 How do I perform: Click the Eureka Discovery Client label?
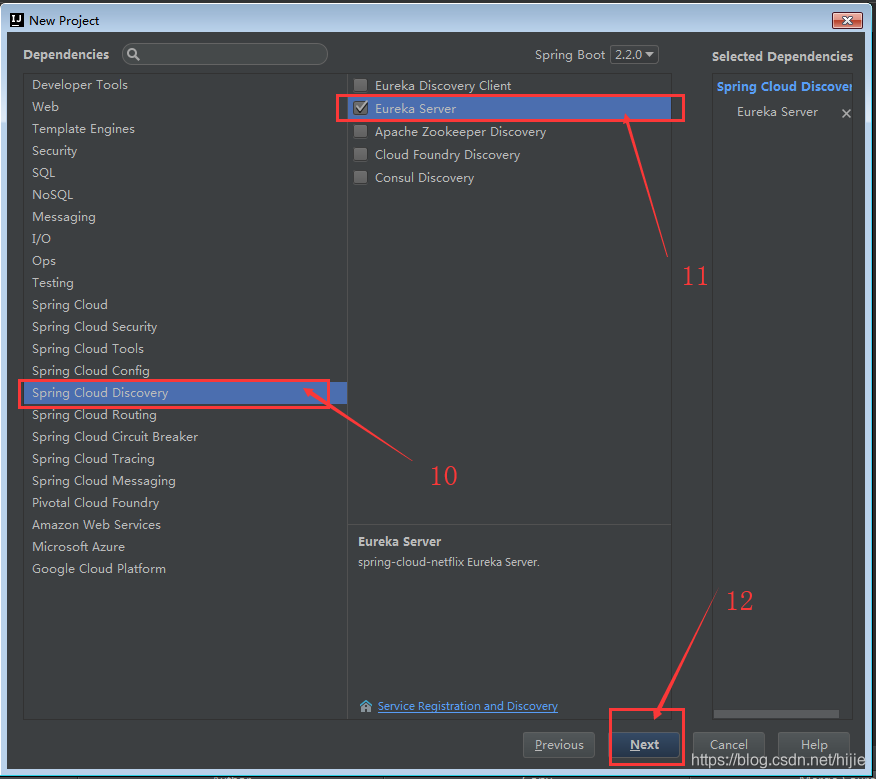click(x=442, y=86)
